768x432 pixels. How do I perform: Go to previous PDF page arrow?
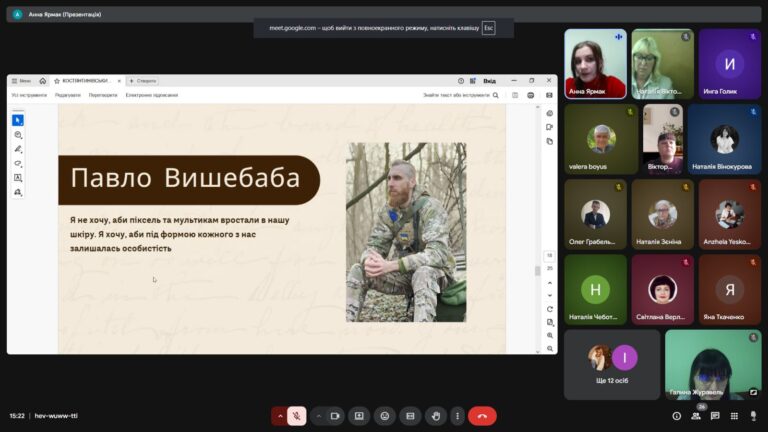[550, 283]
